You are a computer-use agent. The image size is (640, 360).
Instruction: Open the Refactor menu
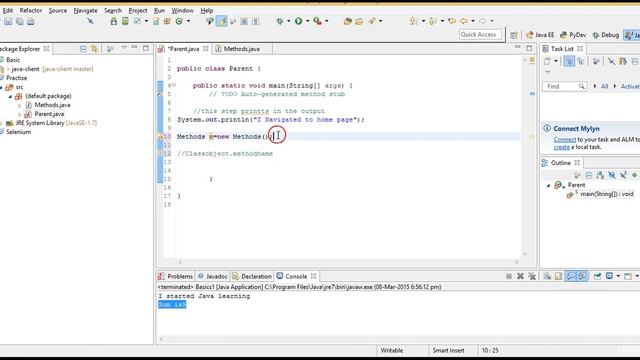pos(31,10)
